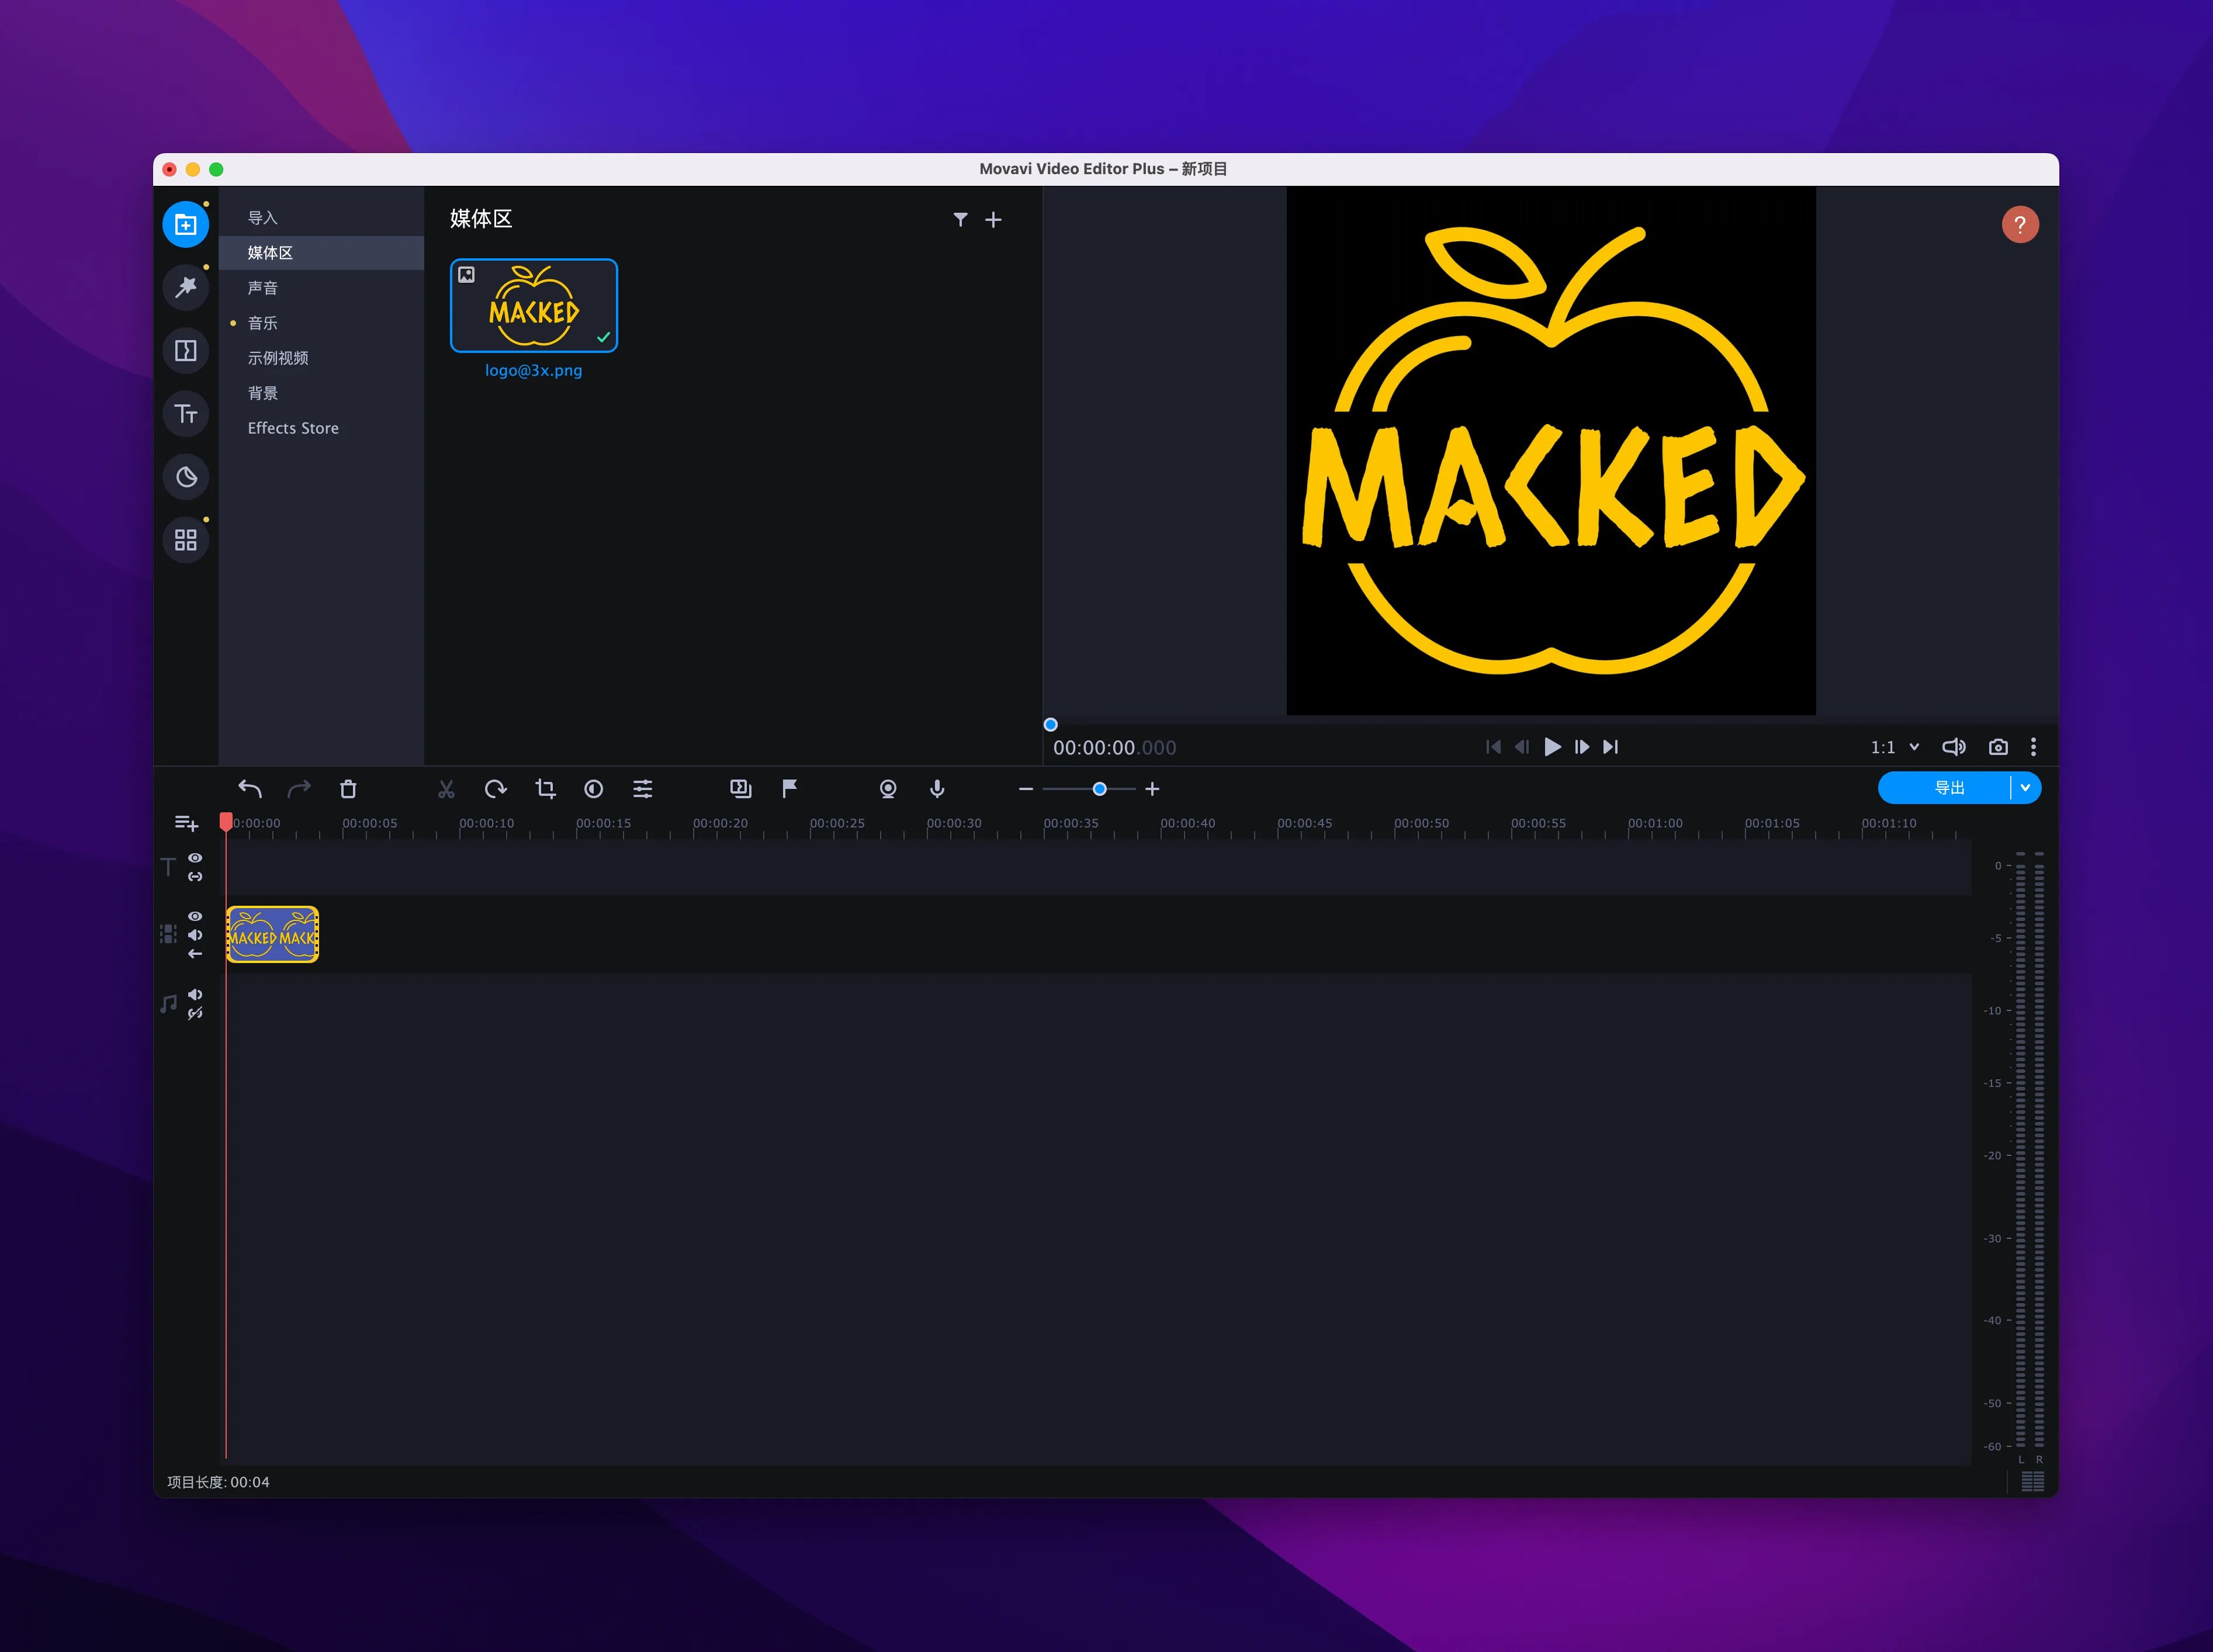Click the undo arrow in toolbar
Viewport: 2213px width, 1652px height.
pos(250,789)
